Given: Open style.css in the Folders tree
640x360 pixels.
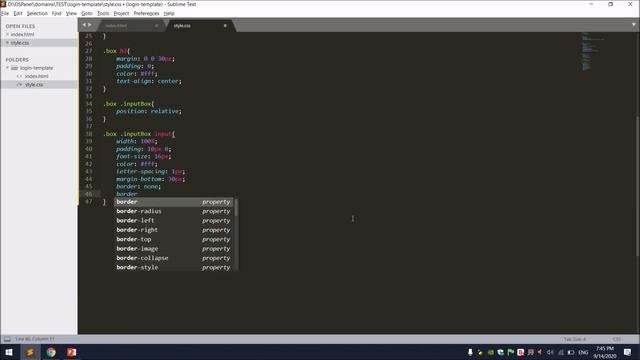Looking at the screenshot, I should (34, 85).
